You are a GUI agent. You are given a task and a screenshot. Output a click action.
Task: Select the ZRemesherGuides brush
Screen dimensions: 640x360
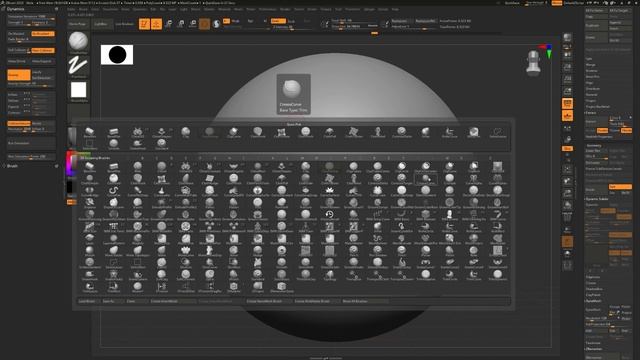point(282,287)
